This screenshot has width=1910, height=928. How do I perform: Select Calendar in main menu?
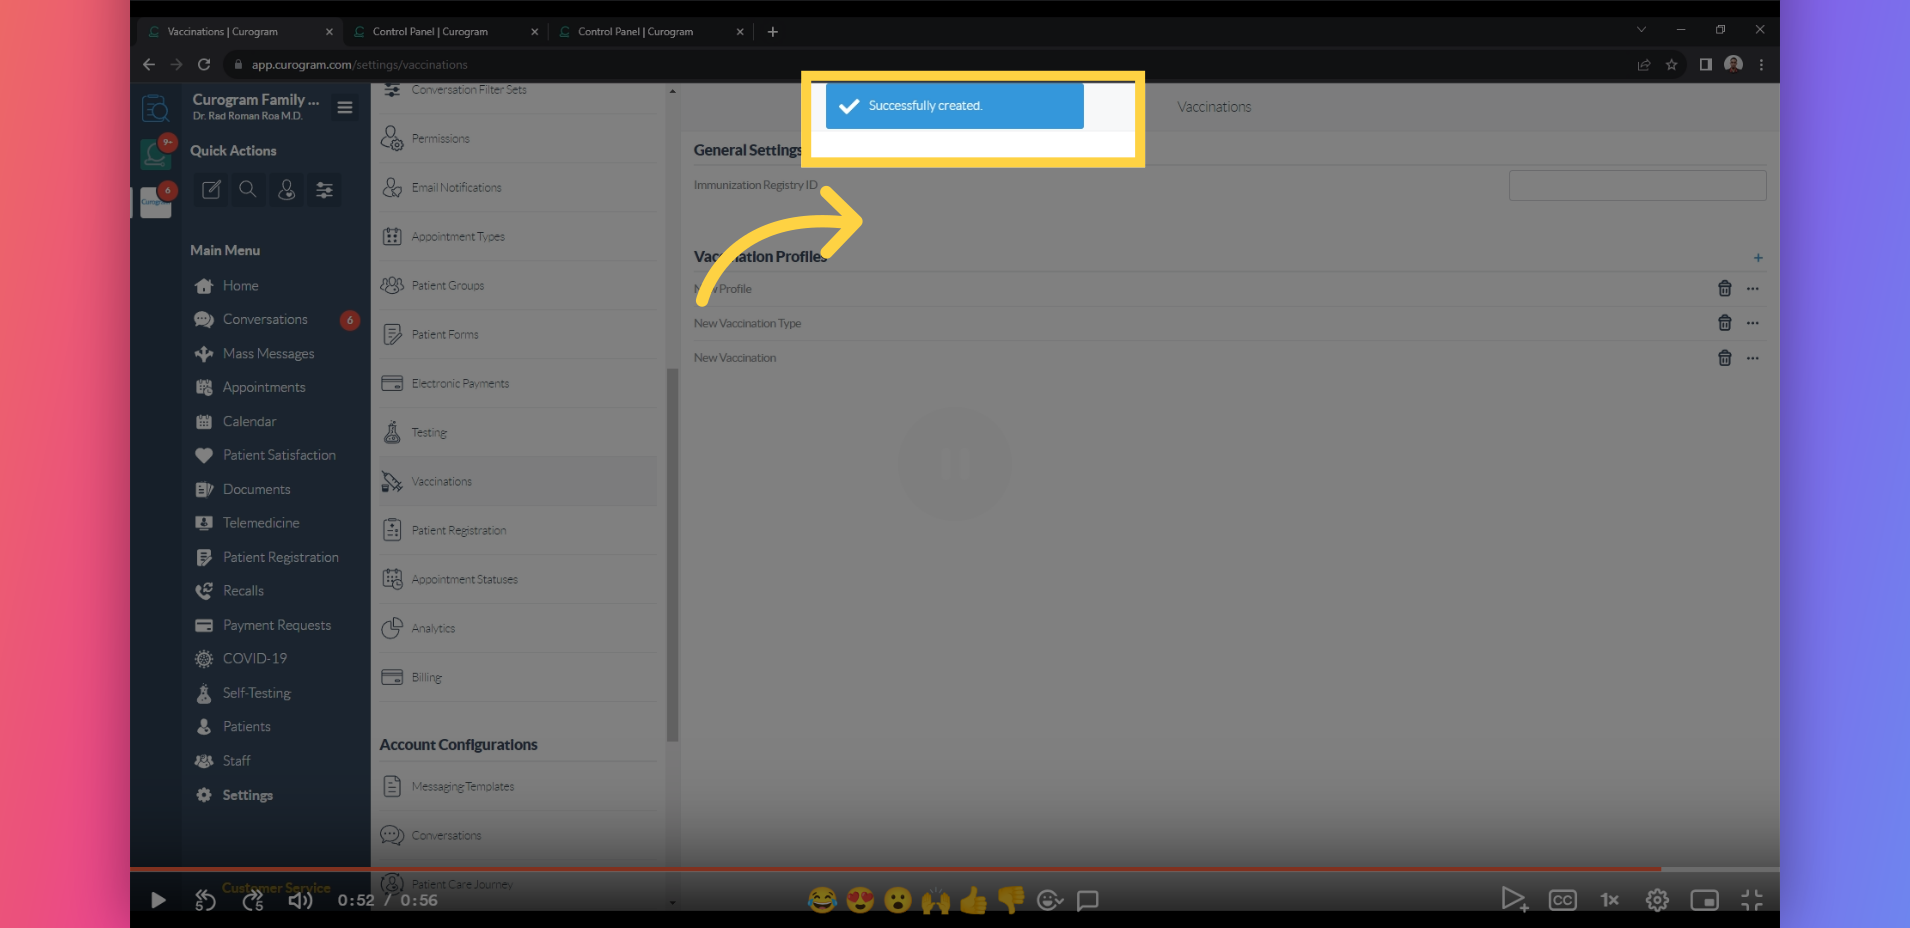(249, 422)
